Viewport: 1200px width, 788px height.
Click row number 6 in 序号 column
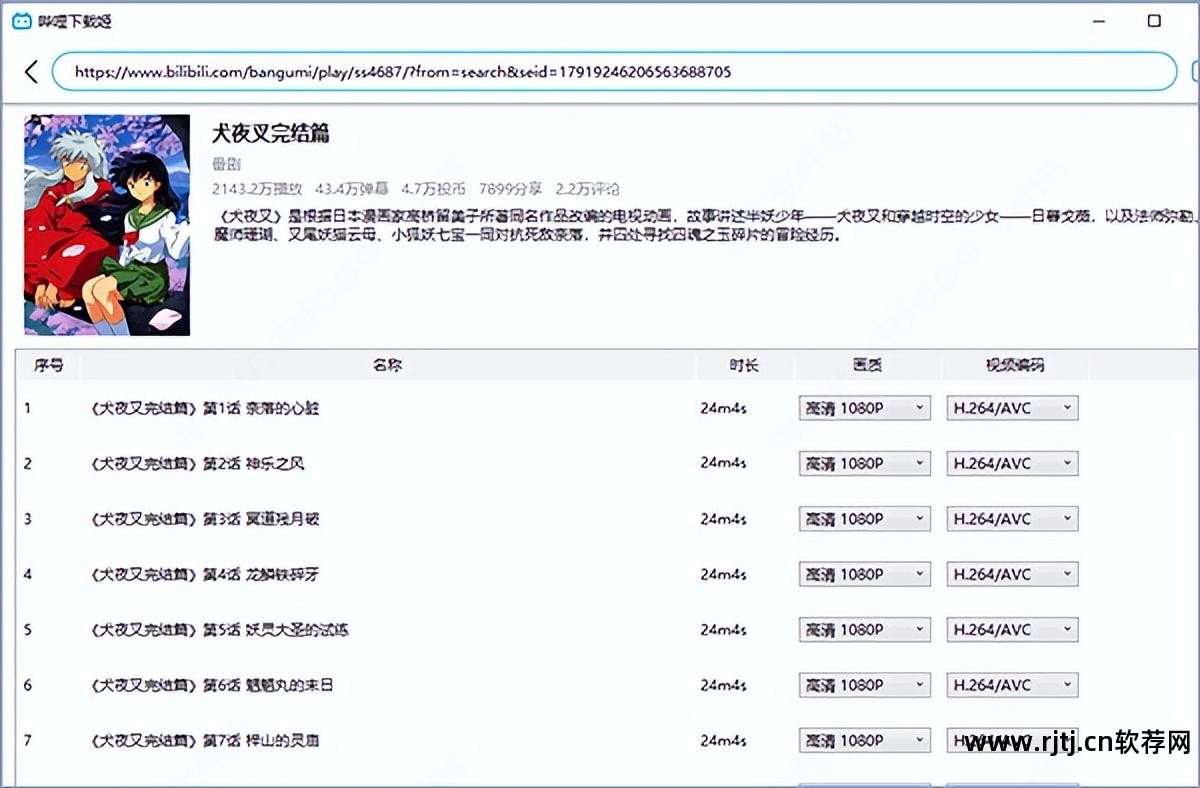[28, 685]
